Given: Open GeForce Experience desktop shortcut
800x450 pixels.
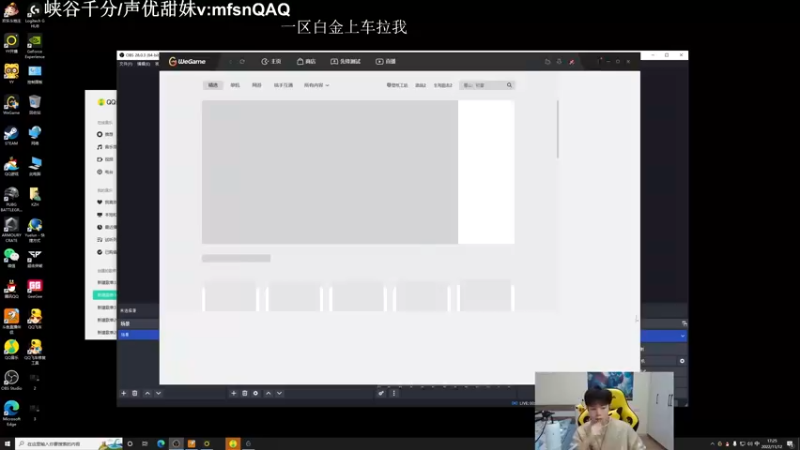Looking at the screenshot, I should (x=35, y=46).
